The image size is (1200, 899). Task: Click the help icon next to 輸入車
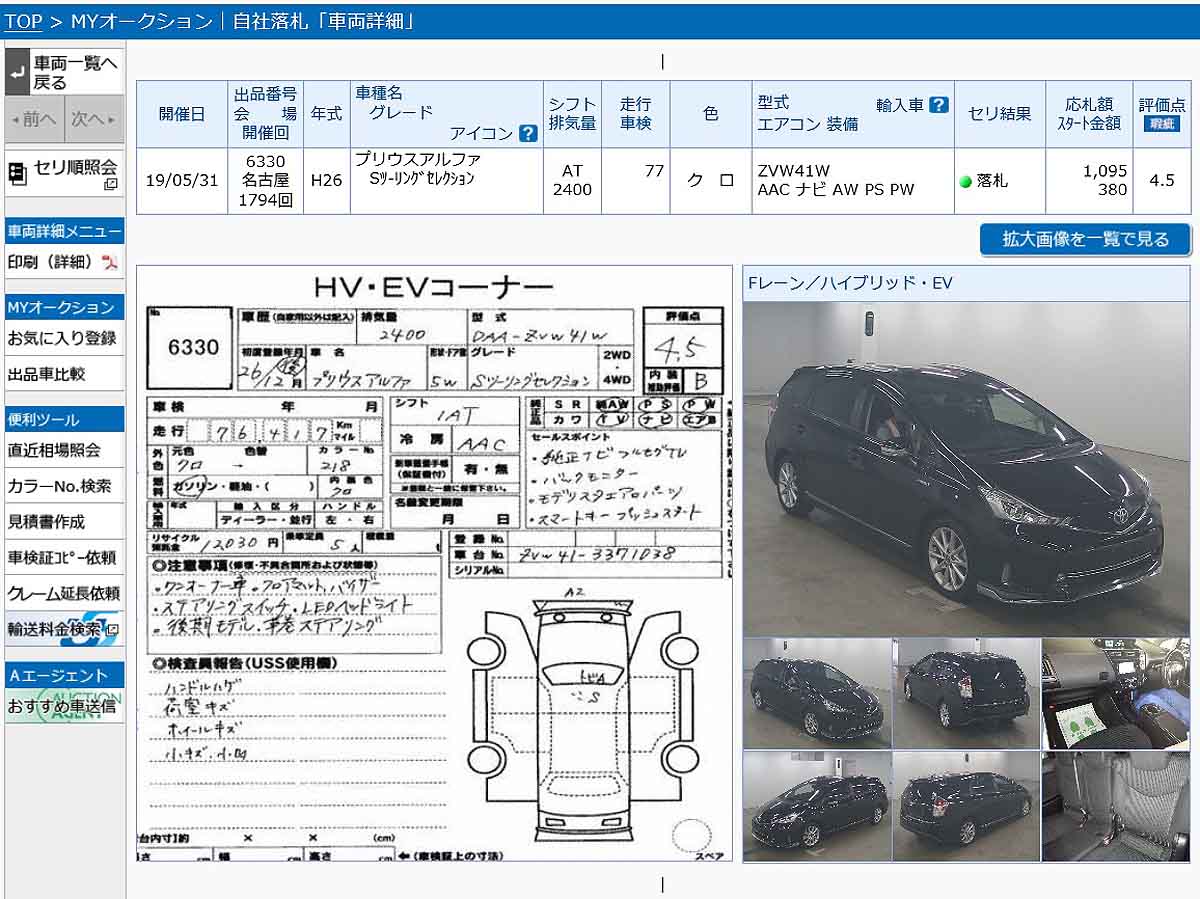click(938, 105)
